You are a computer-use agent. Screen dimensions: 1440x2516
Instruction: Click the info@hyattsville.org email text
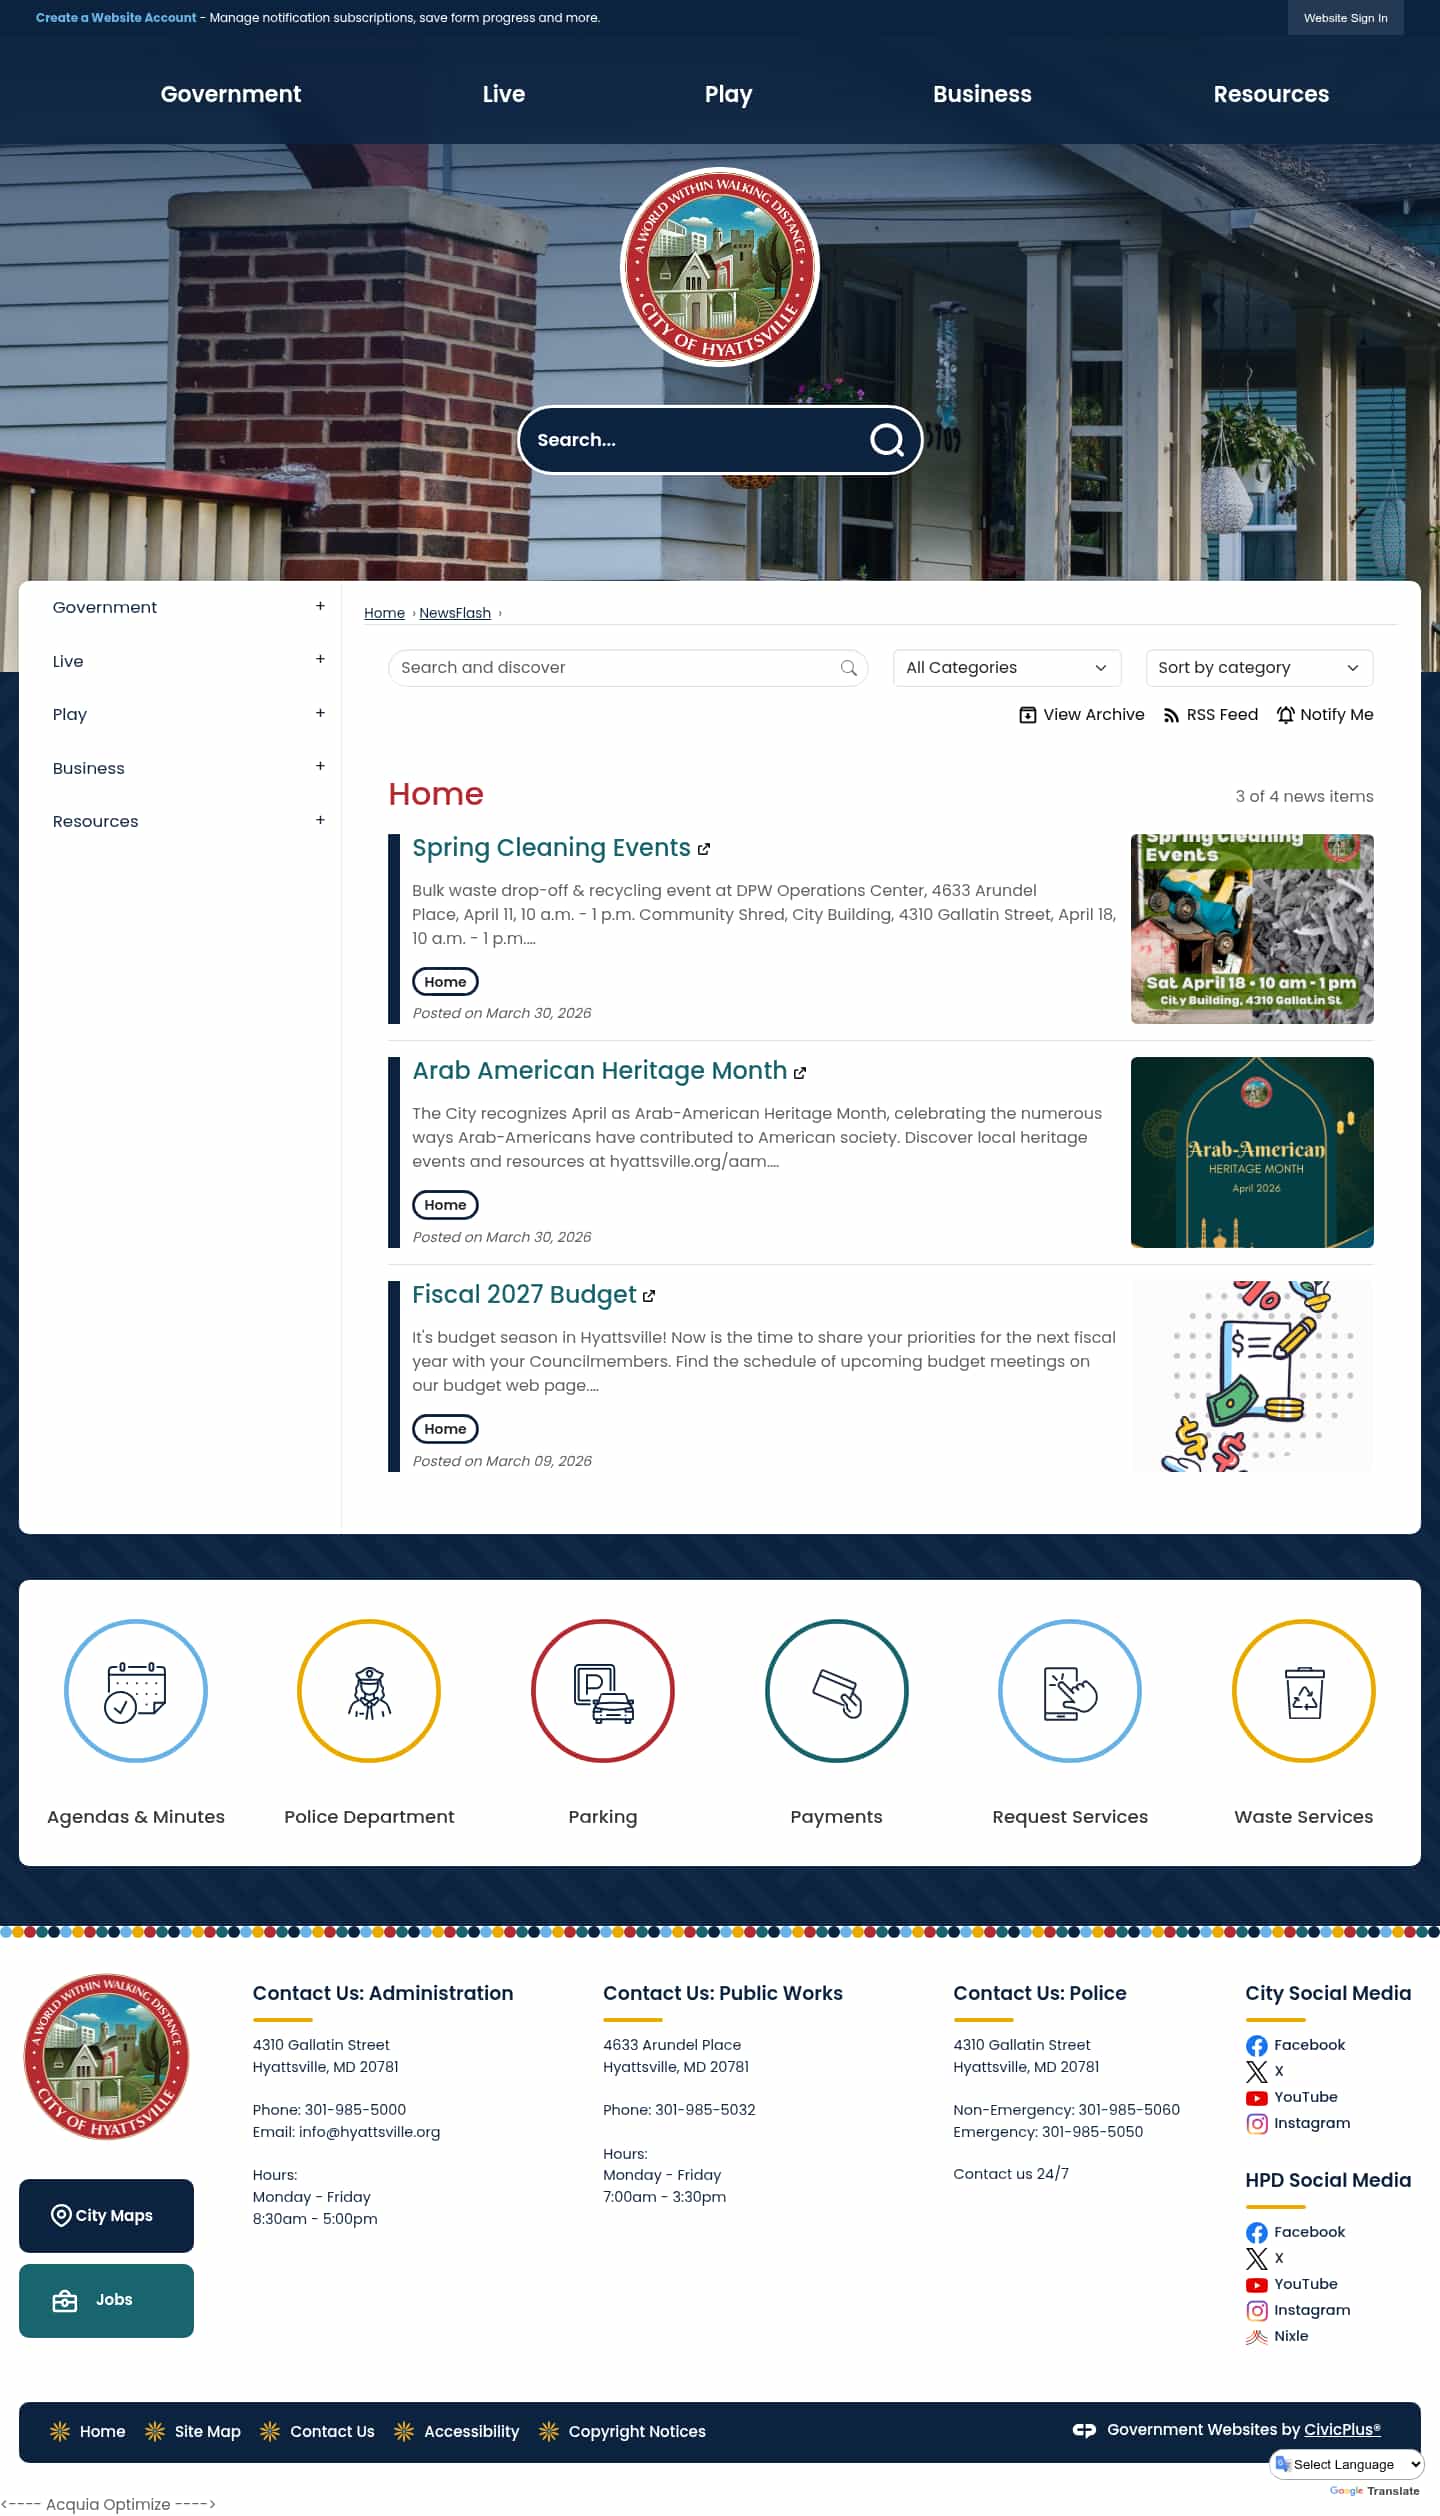(x=369, y=2132)
